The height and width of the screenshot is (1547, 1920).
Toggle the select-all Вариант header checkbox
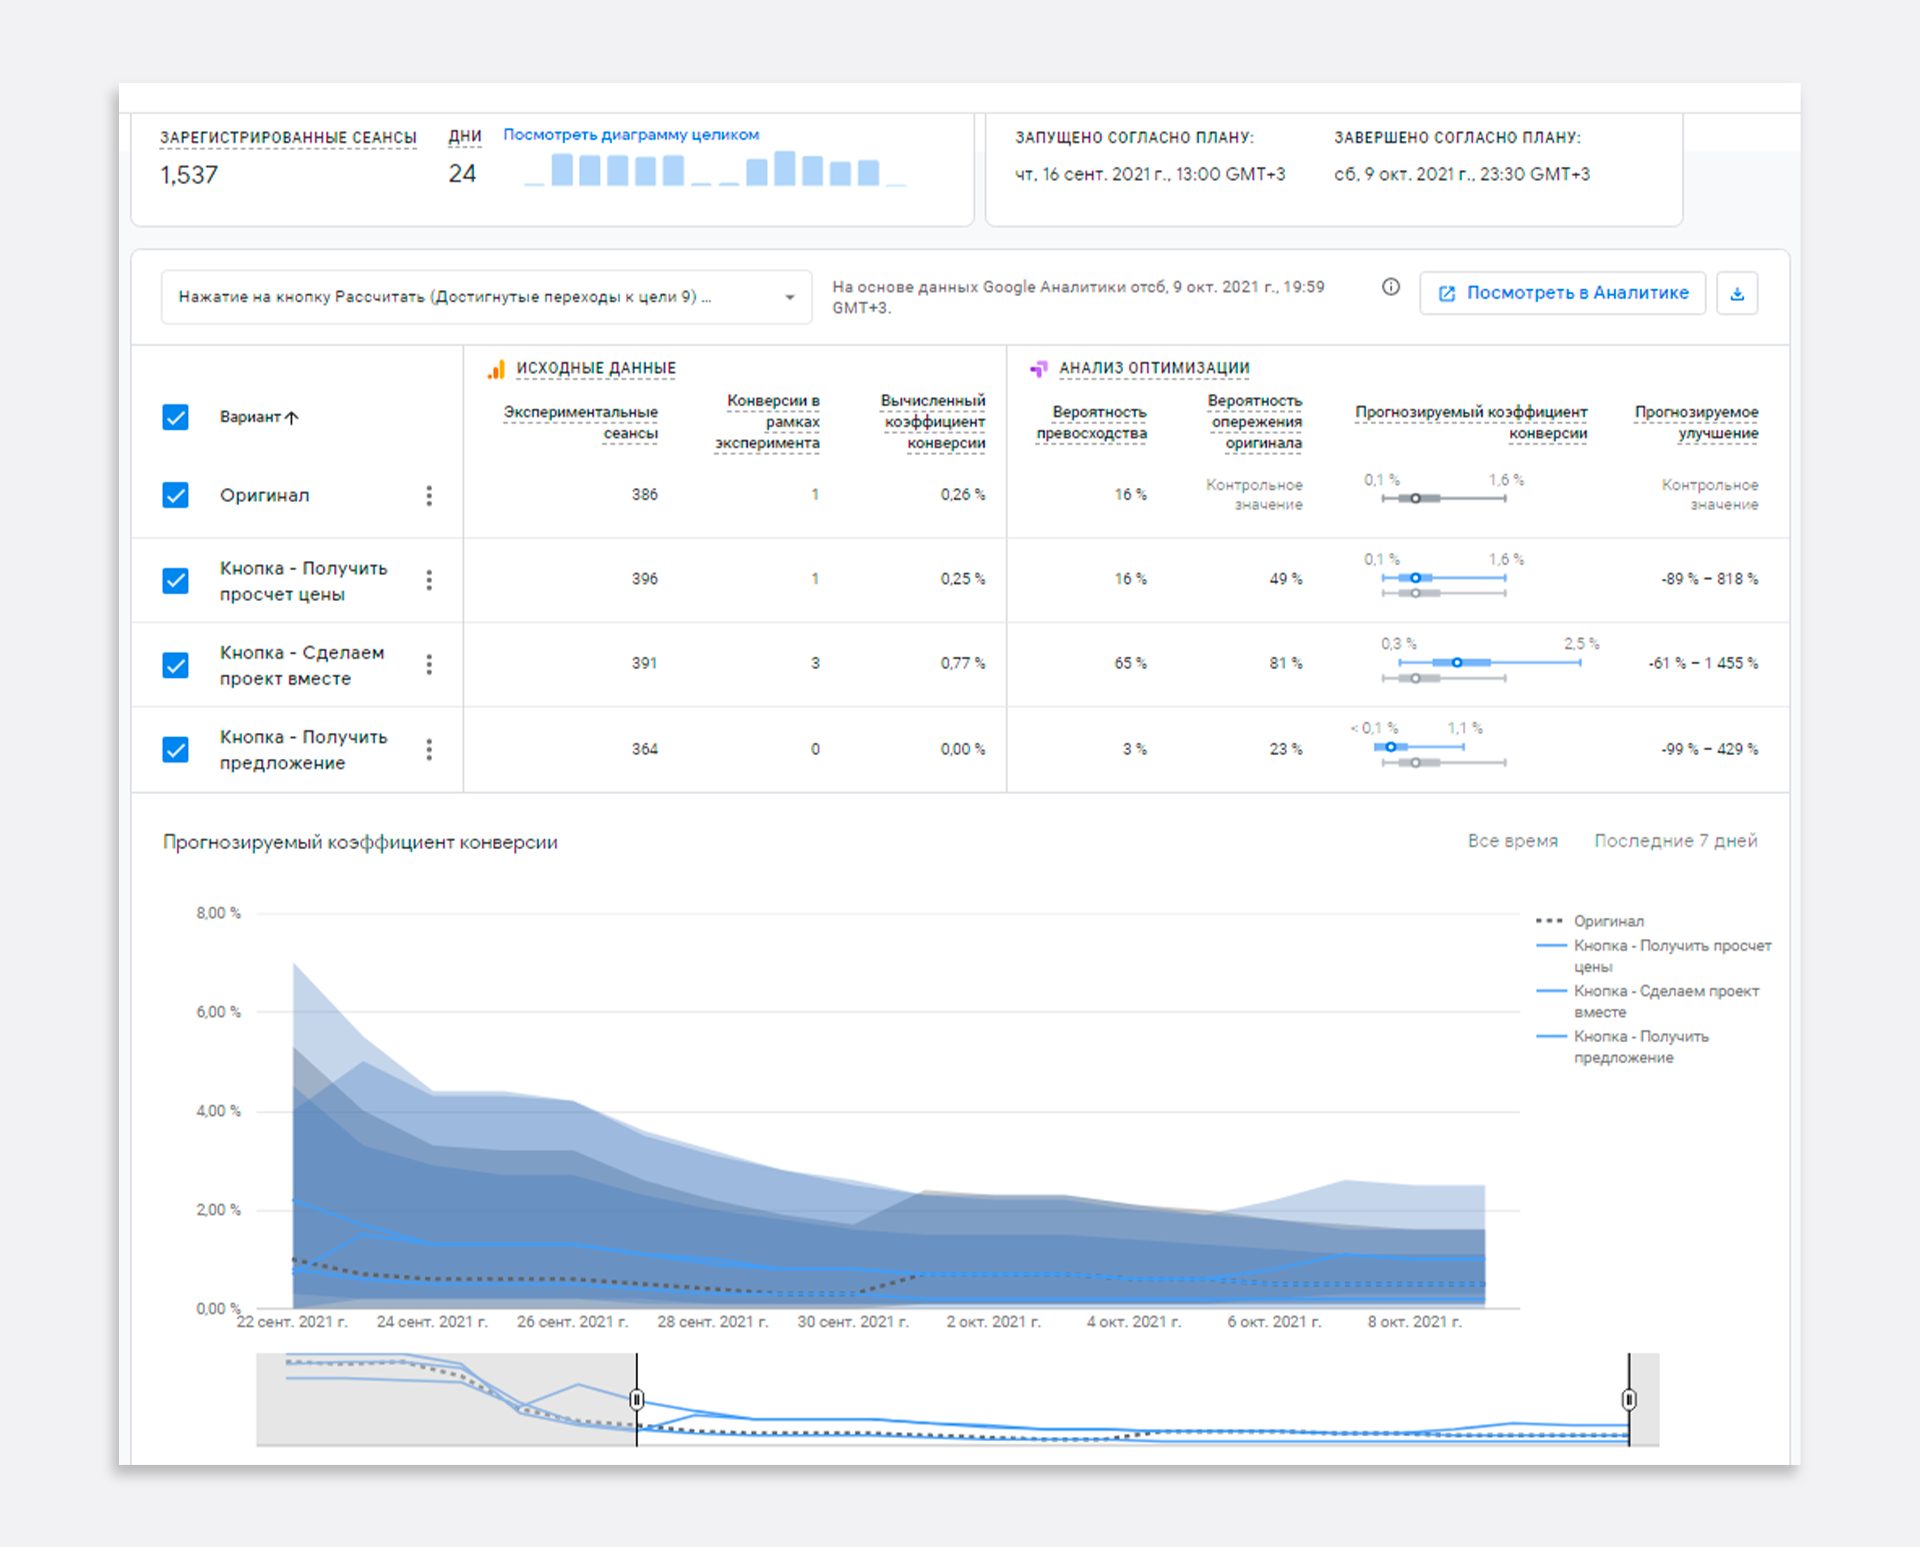176,417
